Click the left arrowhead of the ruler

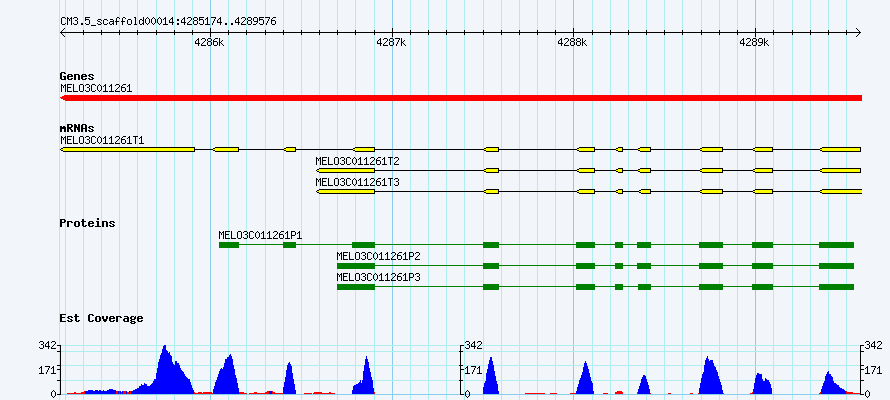pyautogui.click(x=63, y=32)
